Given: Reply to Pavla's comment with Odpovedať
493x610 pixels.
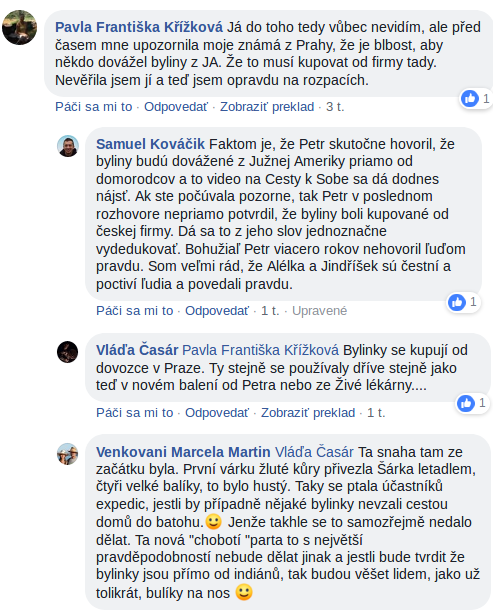Looking at the screenshot, I should 176,107.
